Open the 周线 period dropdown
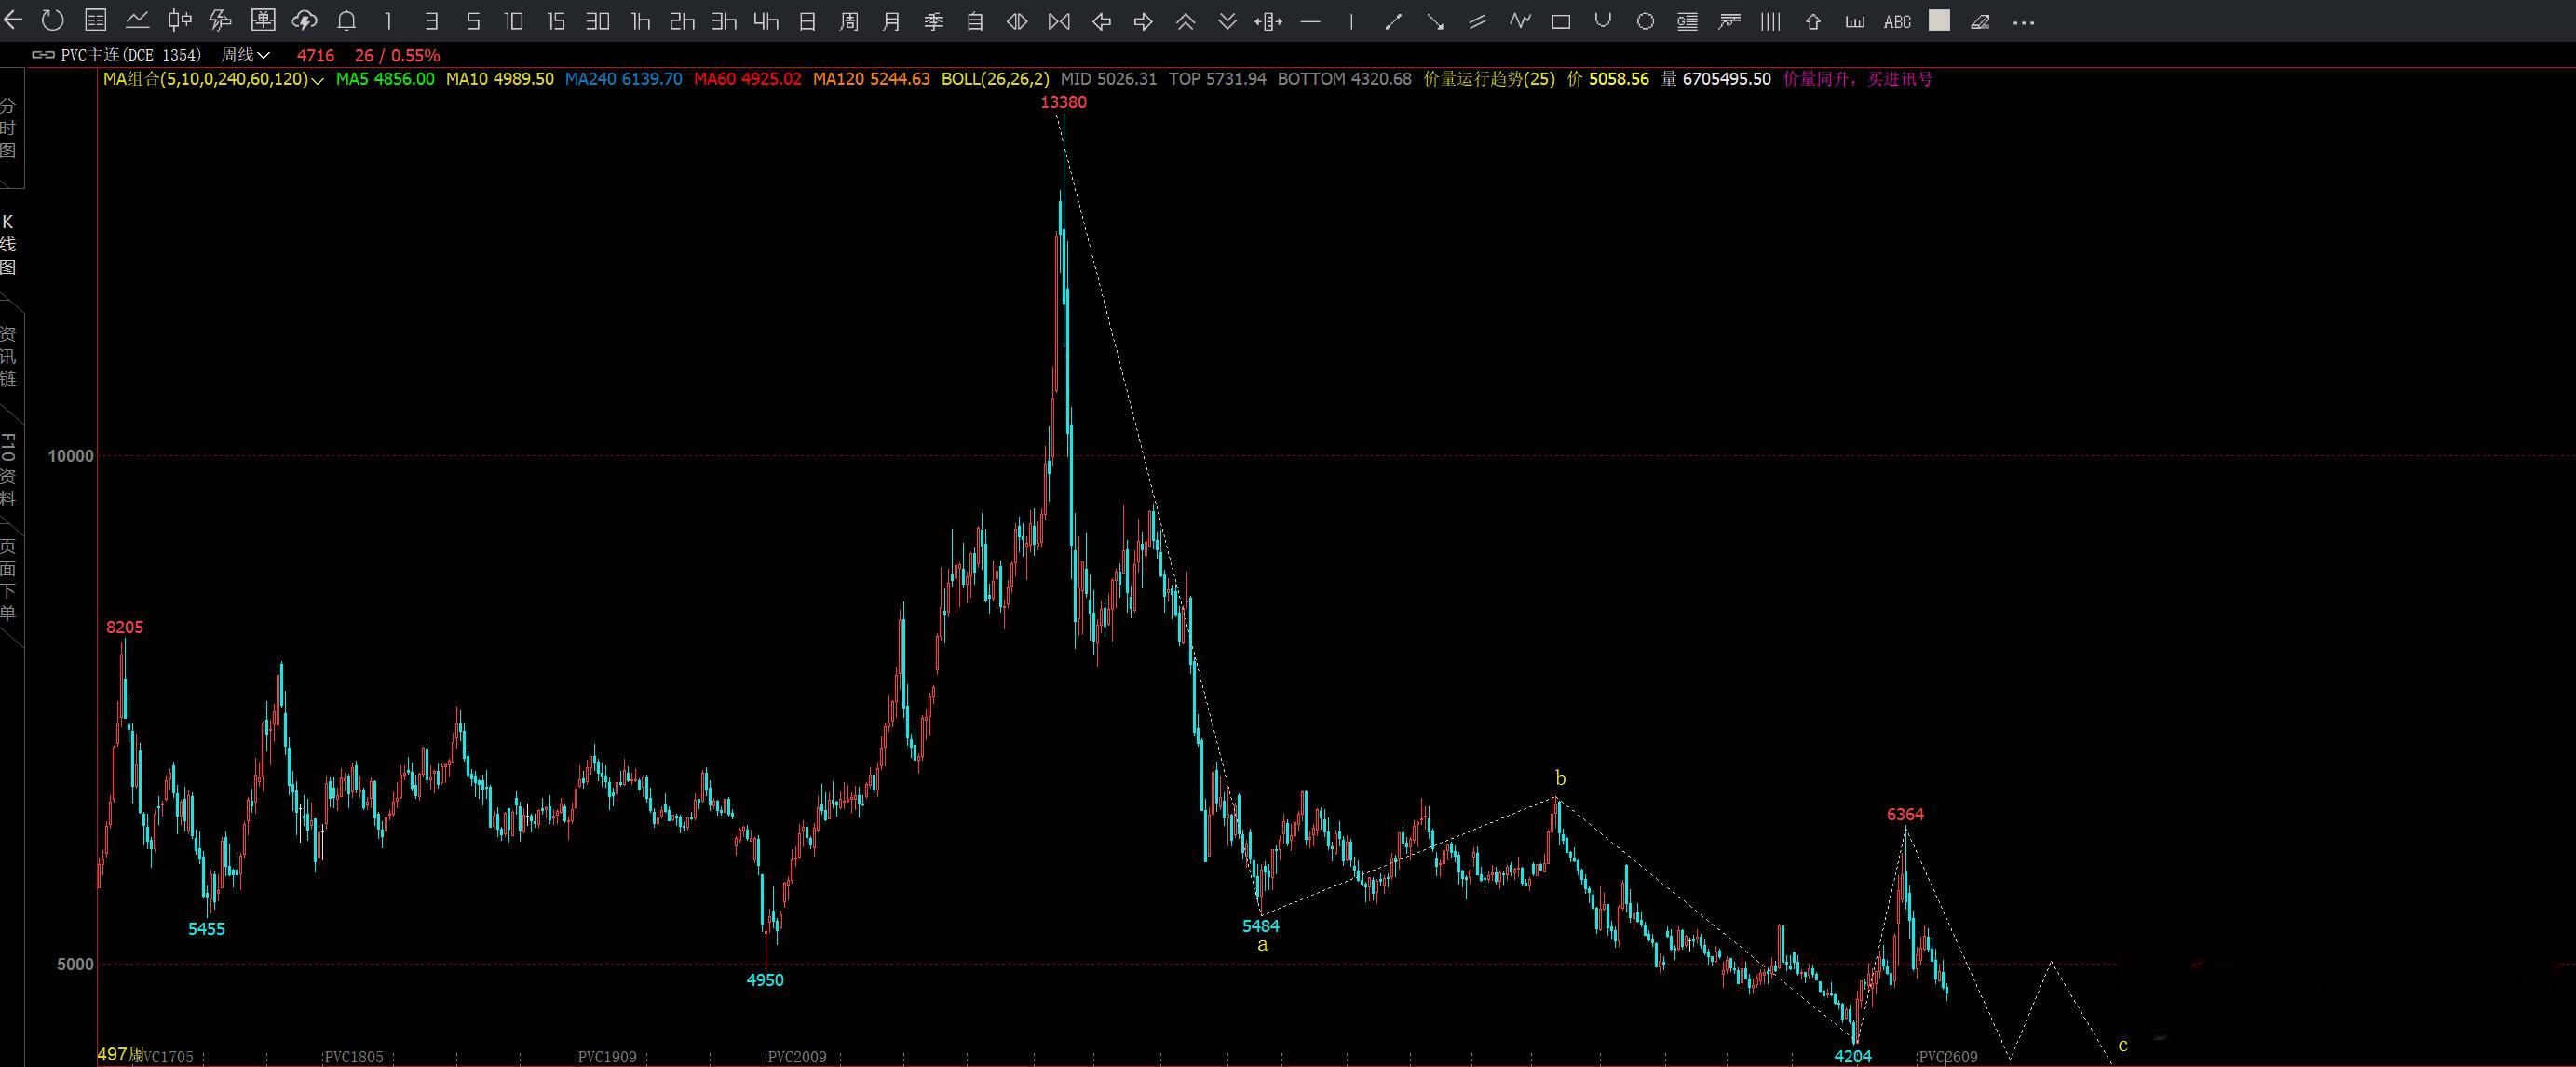2576x1067 pixels. coord(246,55)
